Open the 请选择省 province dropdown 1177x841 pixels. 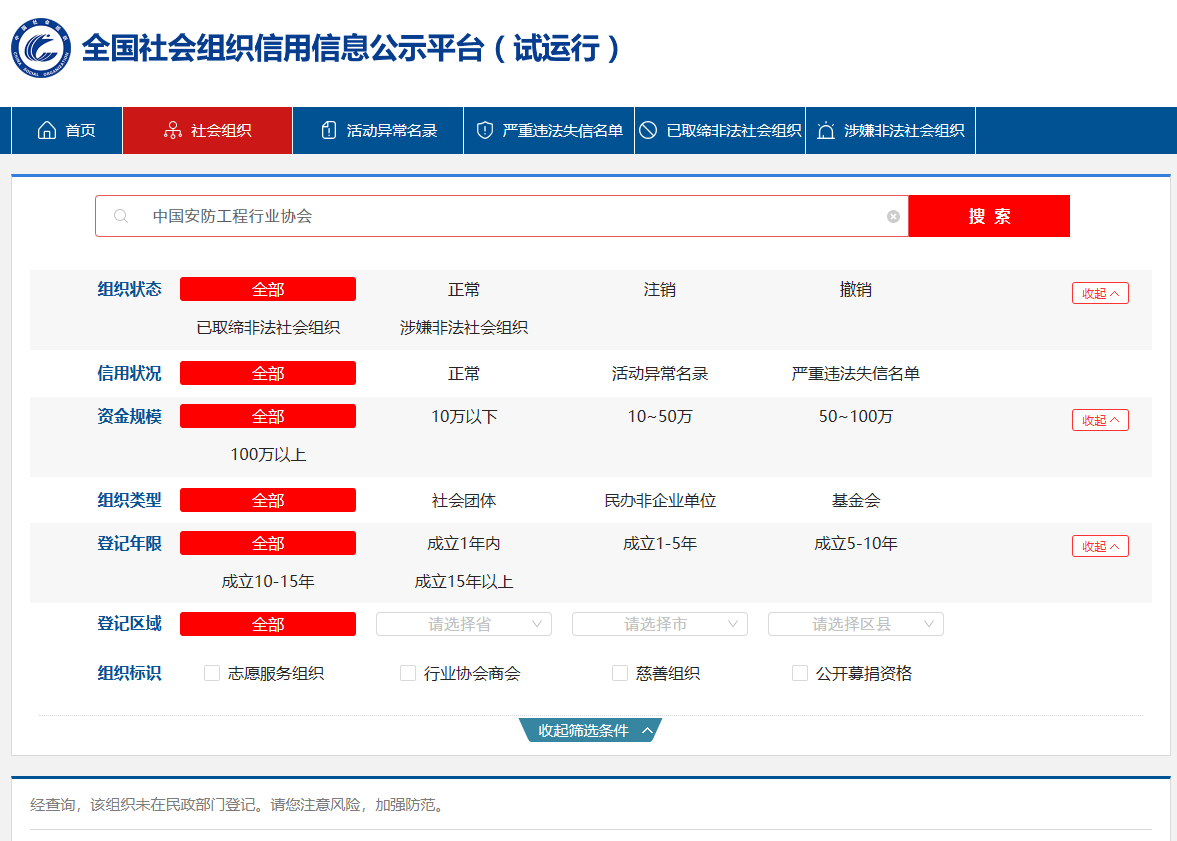point(464,624)
